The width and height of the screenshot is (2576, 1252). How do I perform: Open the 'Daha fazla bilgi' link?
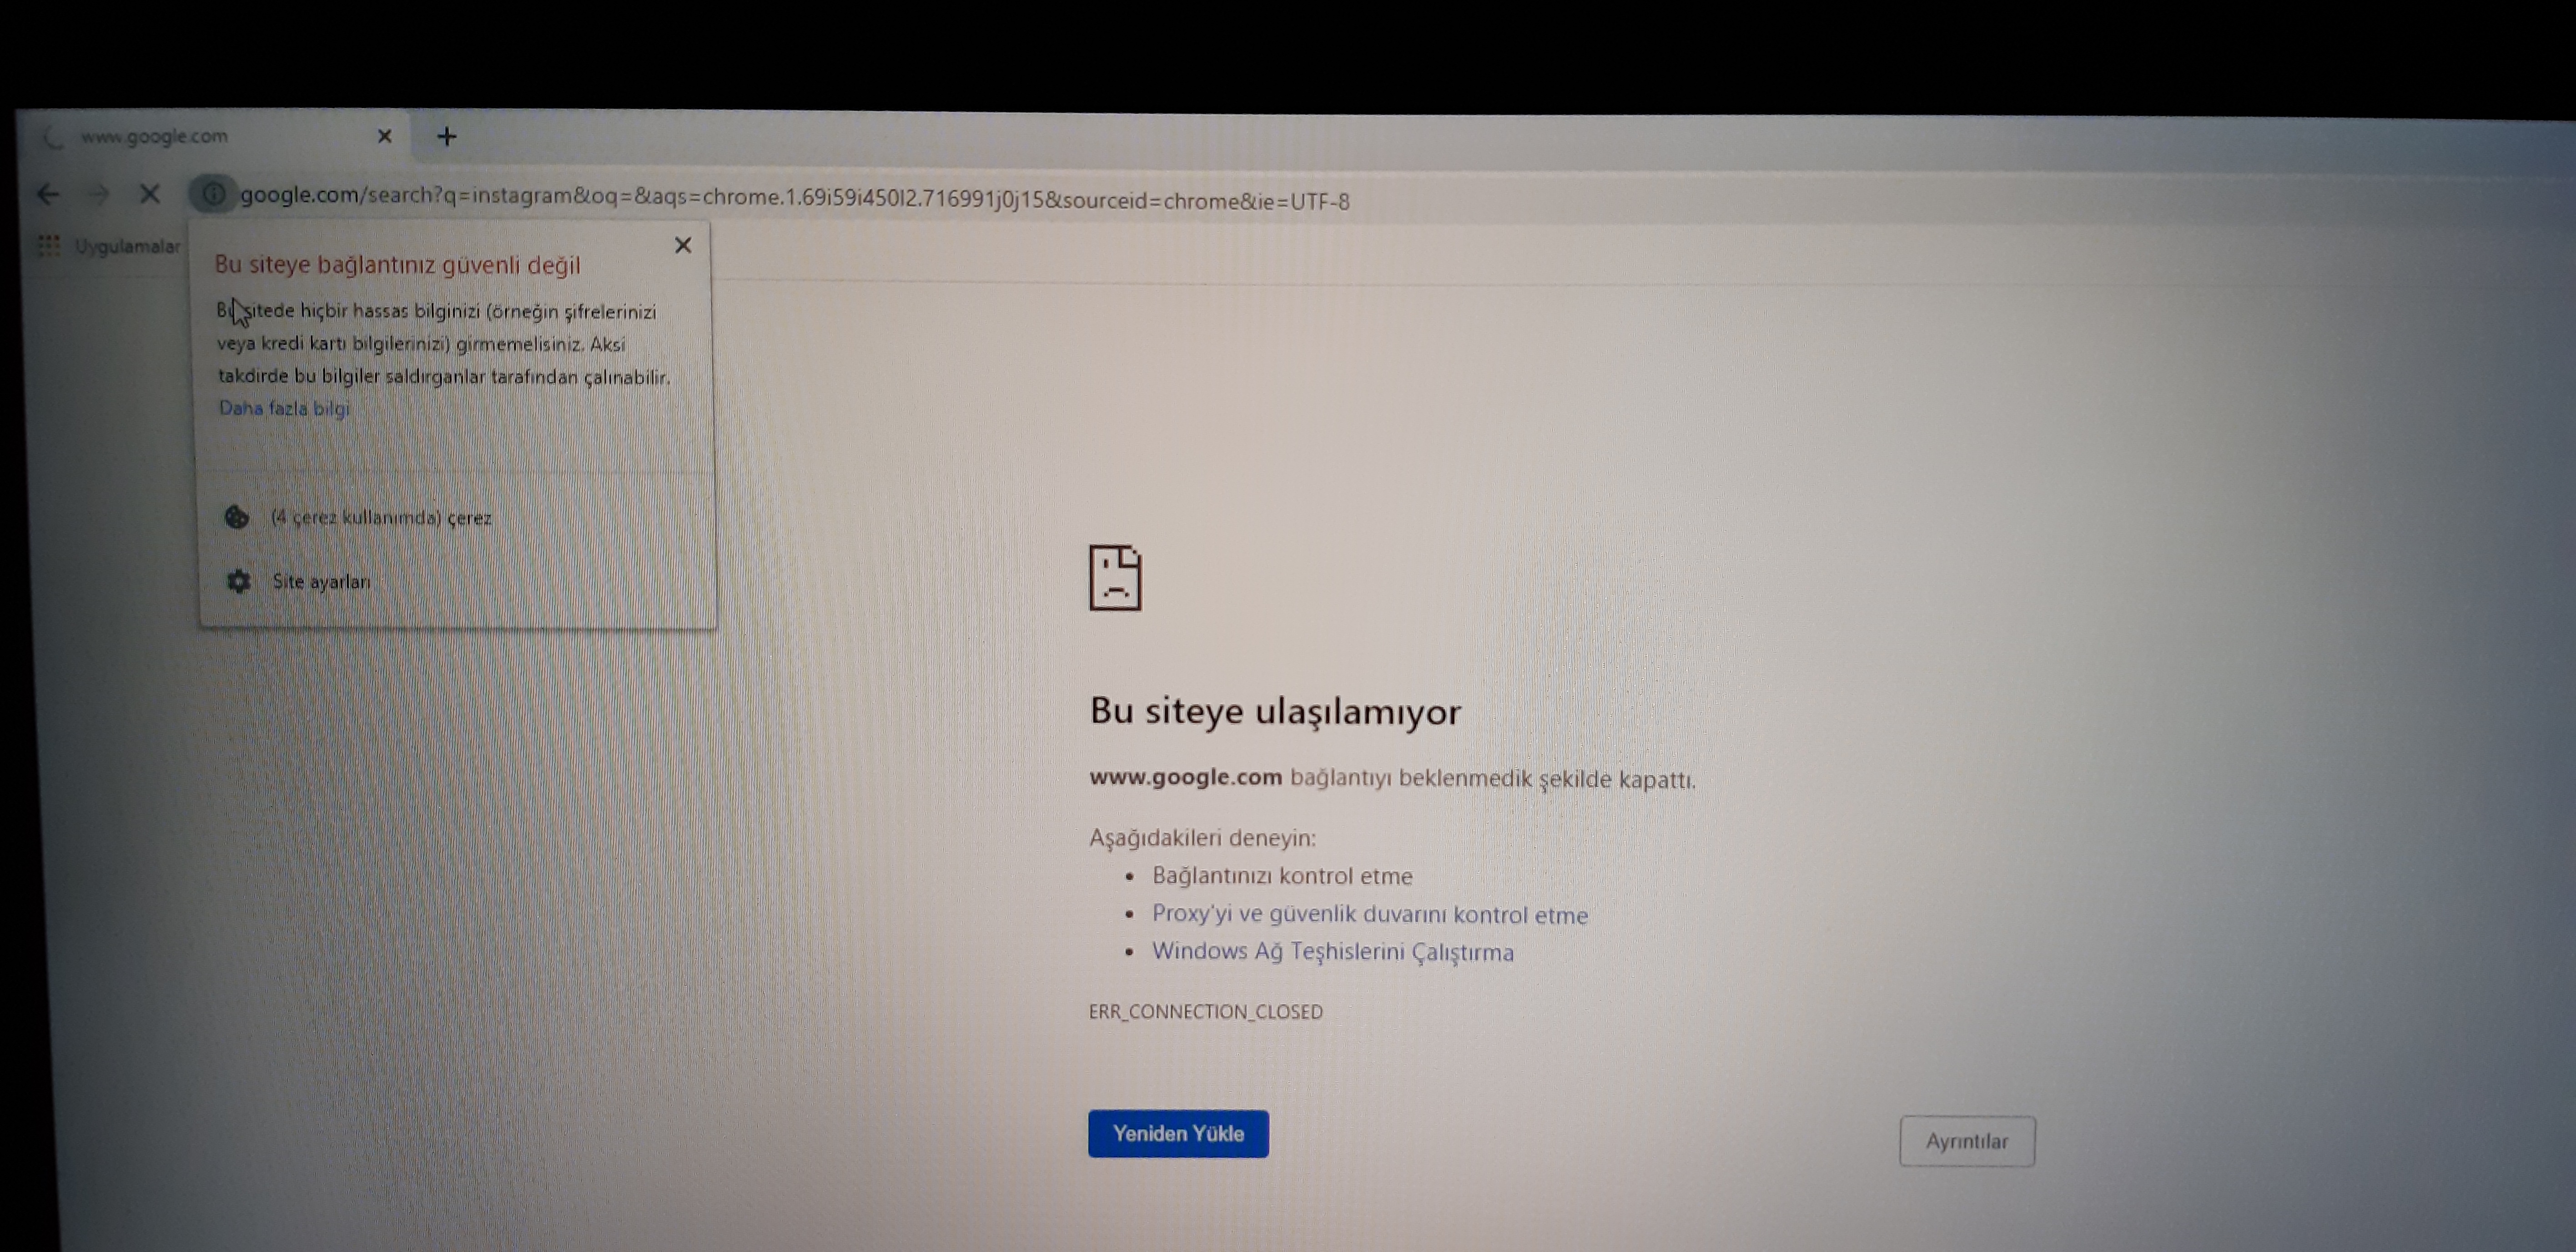click(284, 408)
